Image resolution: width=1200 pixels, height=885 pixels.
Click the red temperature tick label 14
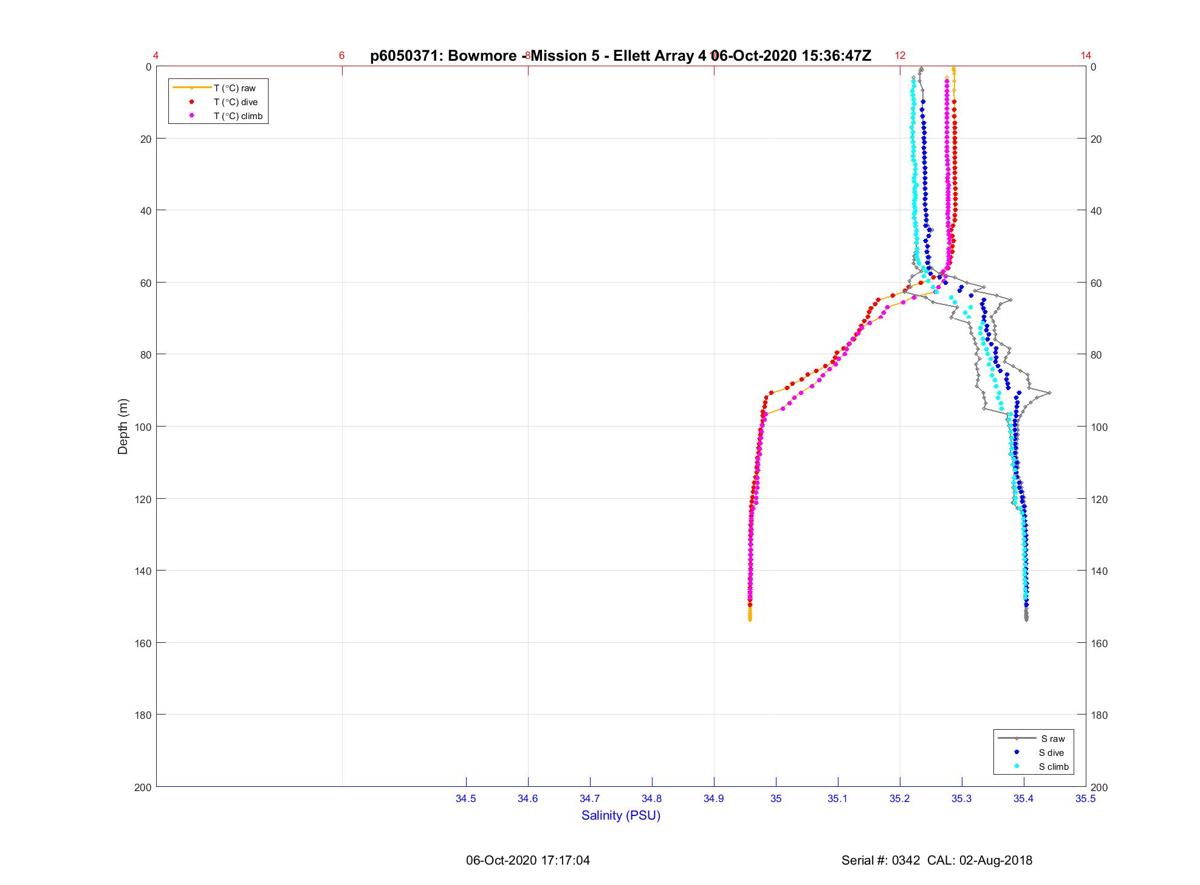pyautogui.click(x=1086, y=56)
